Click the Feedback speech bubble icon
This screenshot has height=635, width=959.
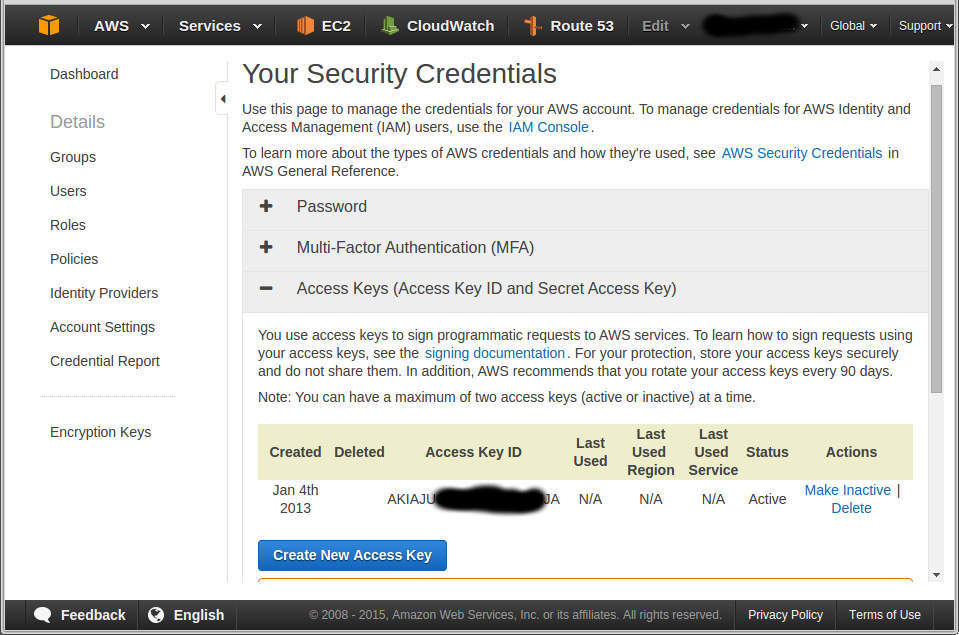[43, 614]
